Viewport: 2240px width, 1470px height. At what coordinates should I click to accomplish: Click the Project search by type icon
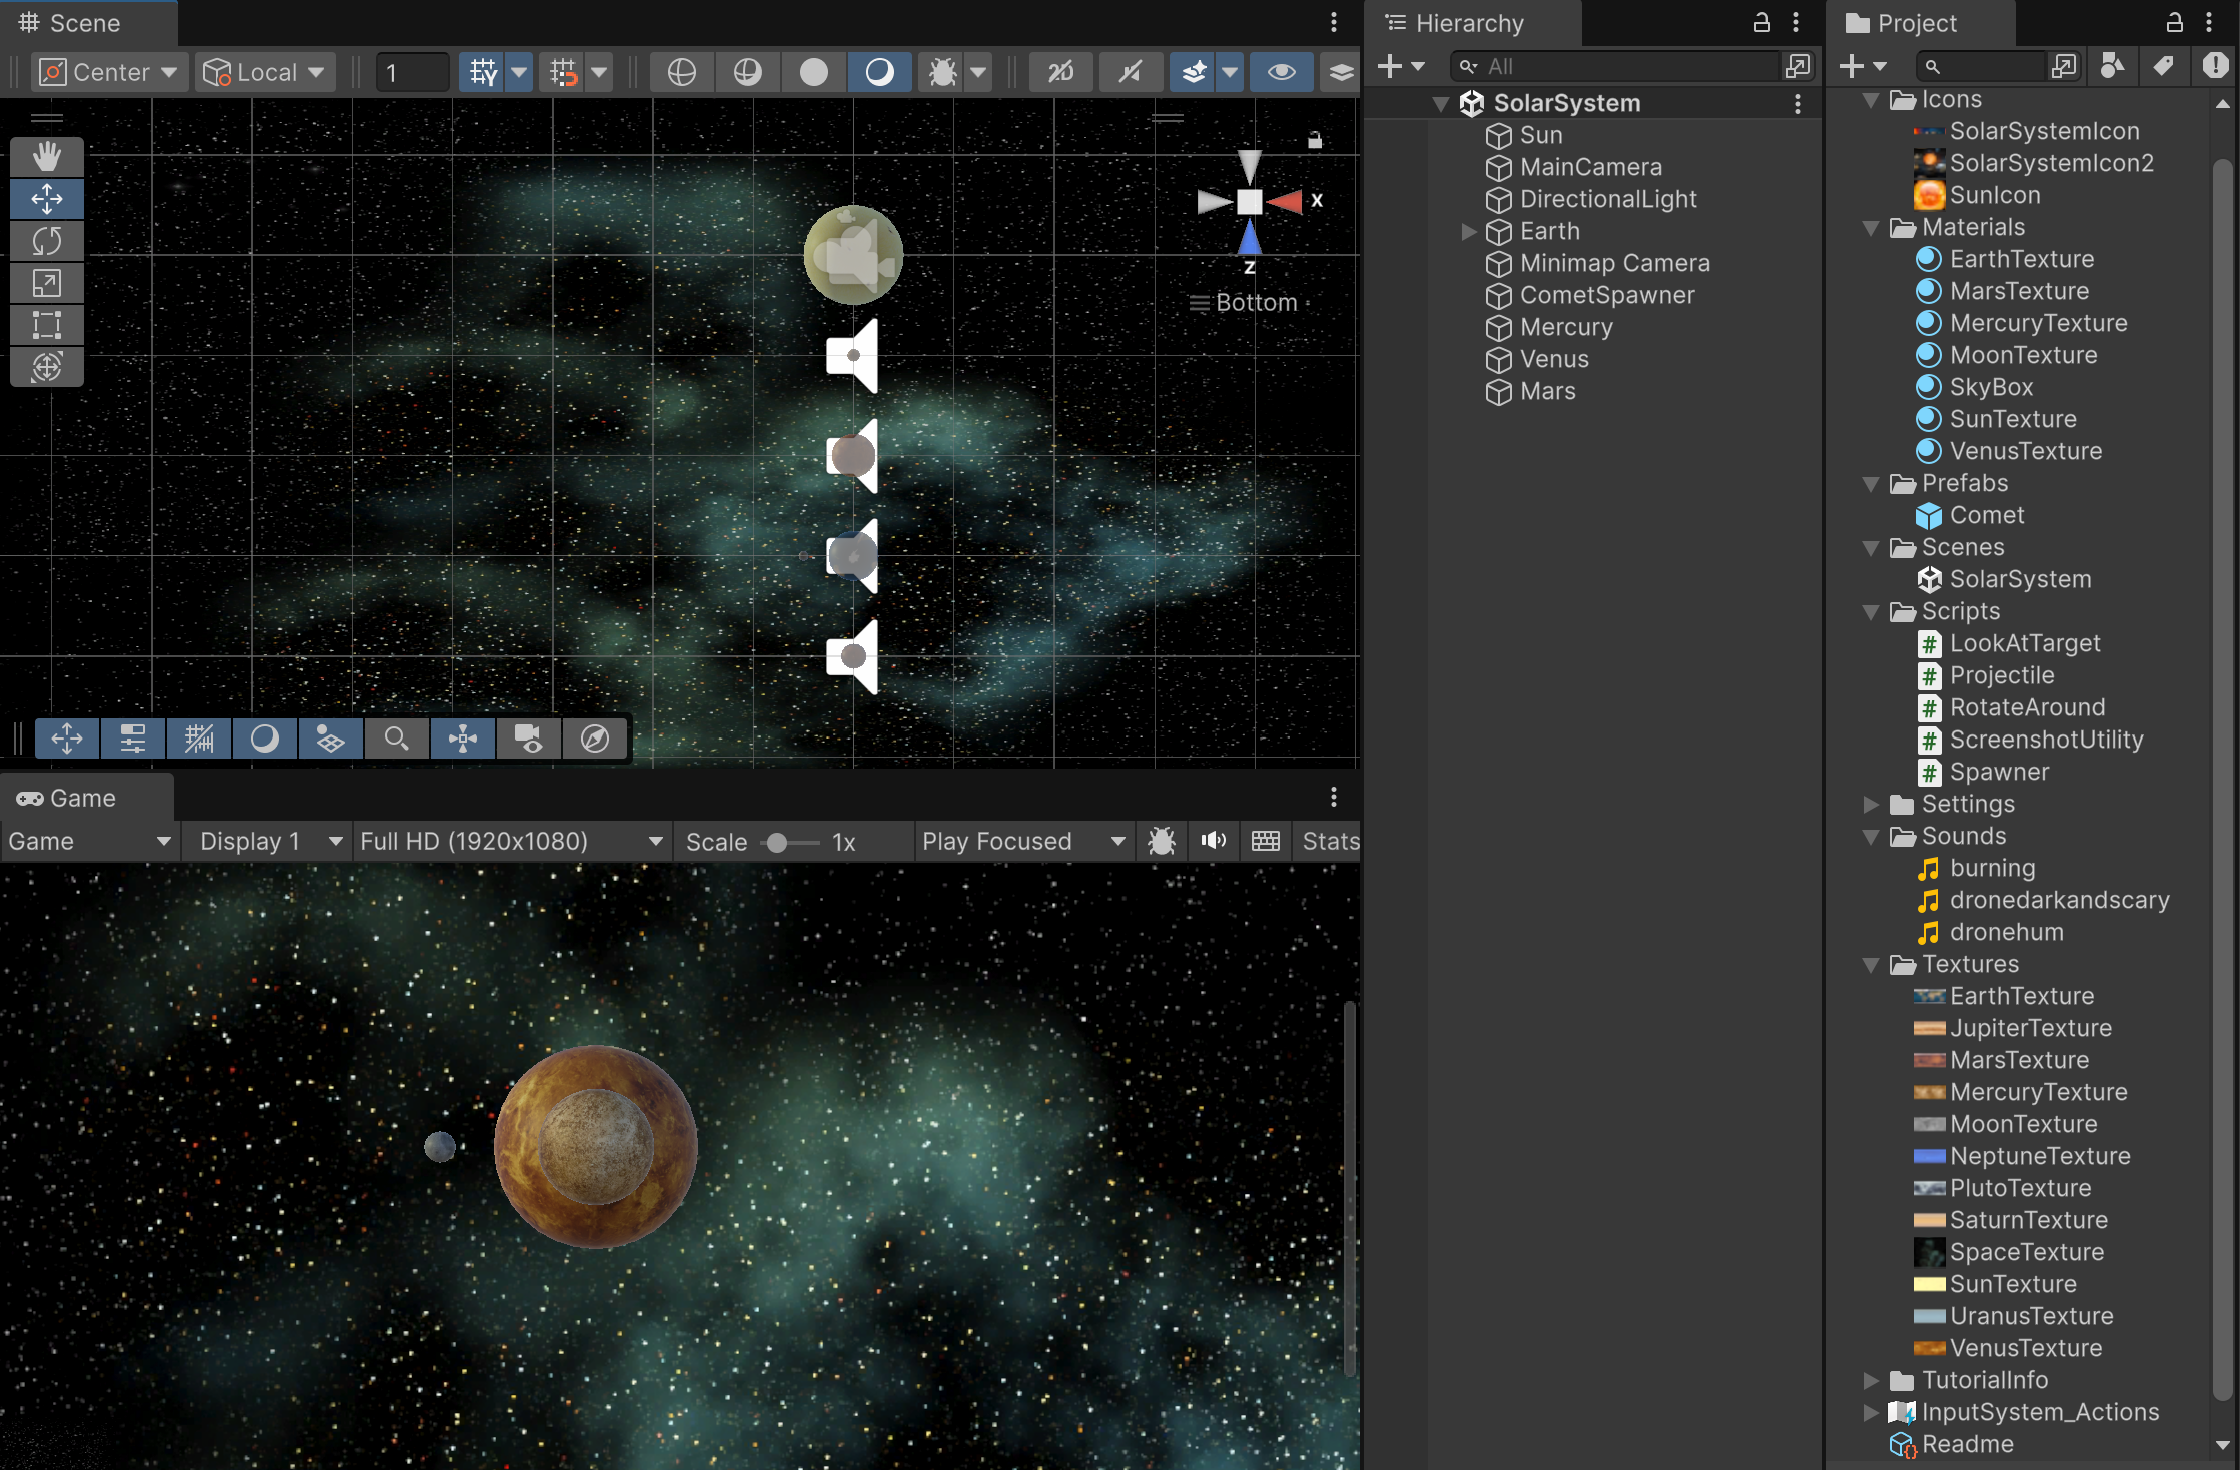tap(2111, 66)
